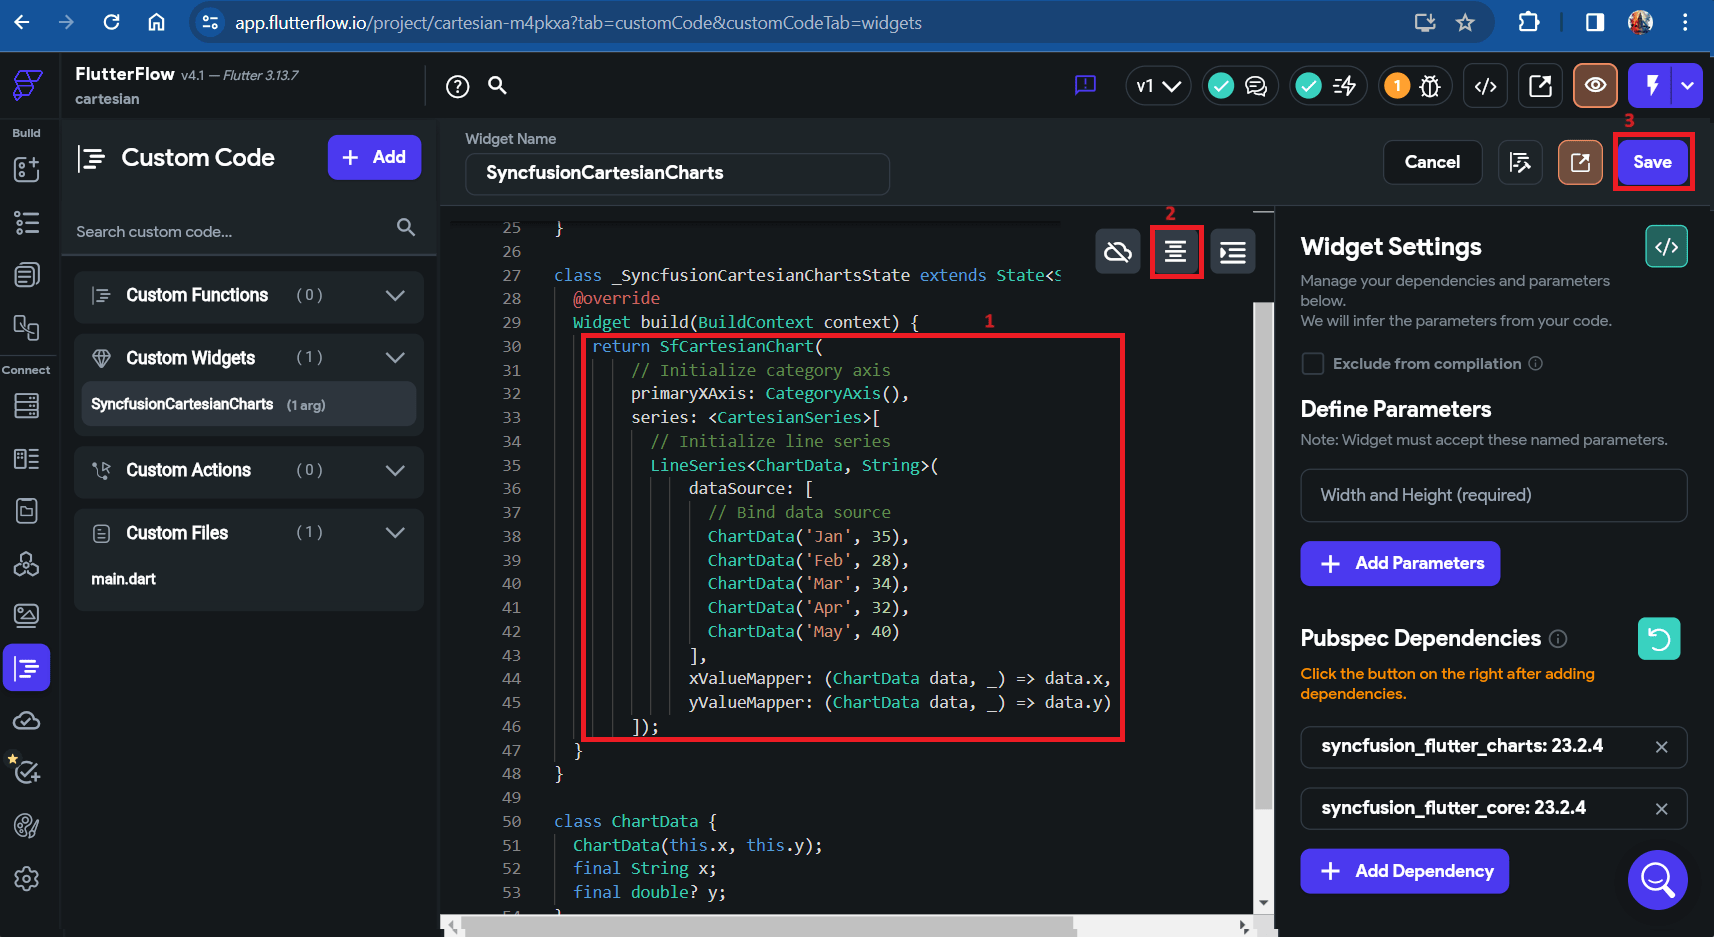Open the Developer Menu code icon
The height and width of the screenshot is (937, 1714).
[1486, 86]
